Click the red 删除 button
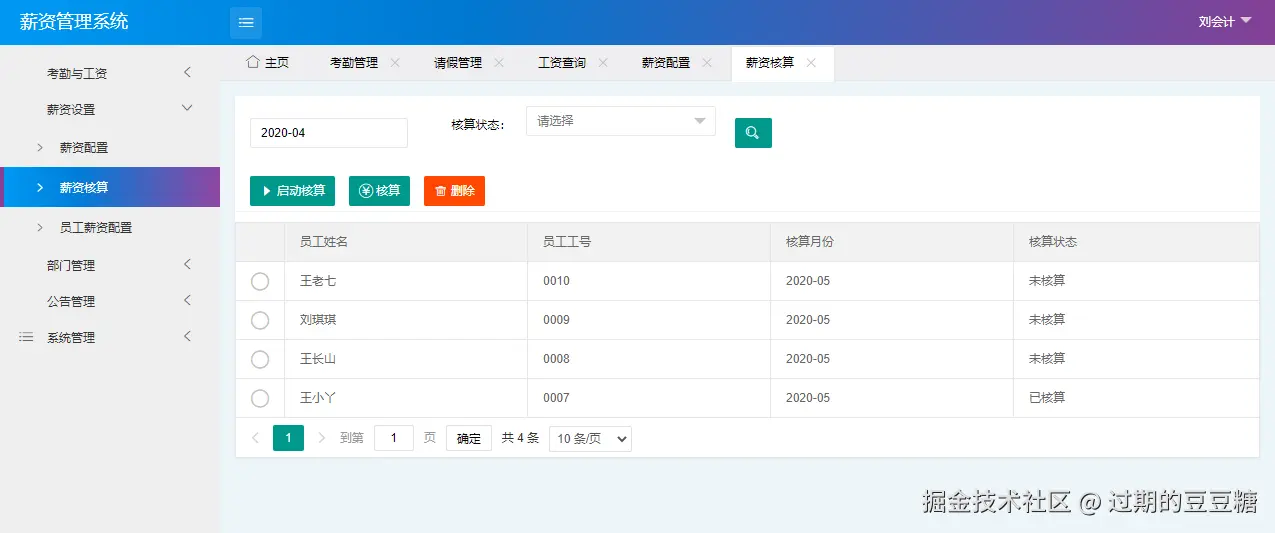Image resolution: width=1275 pixels, height=533 pixels. point(454,190)
